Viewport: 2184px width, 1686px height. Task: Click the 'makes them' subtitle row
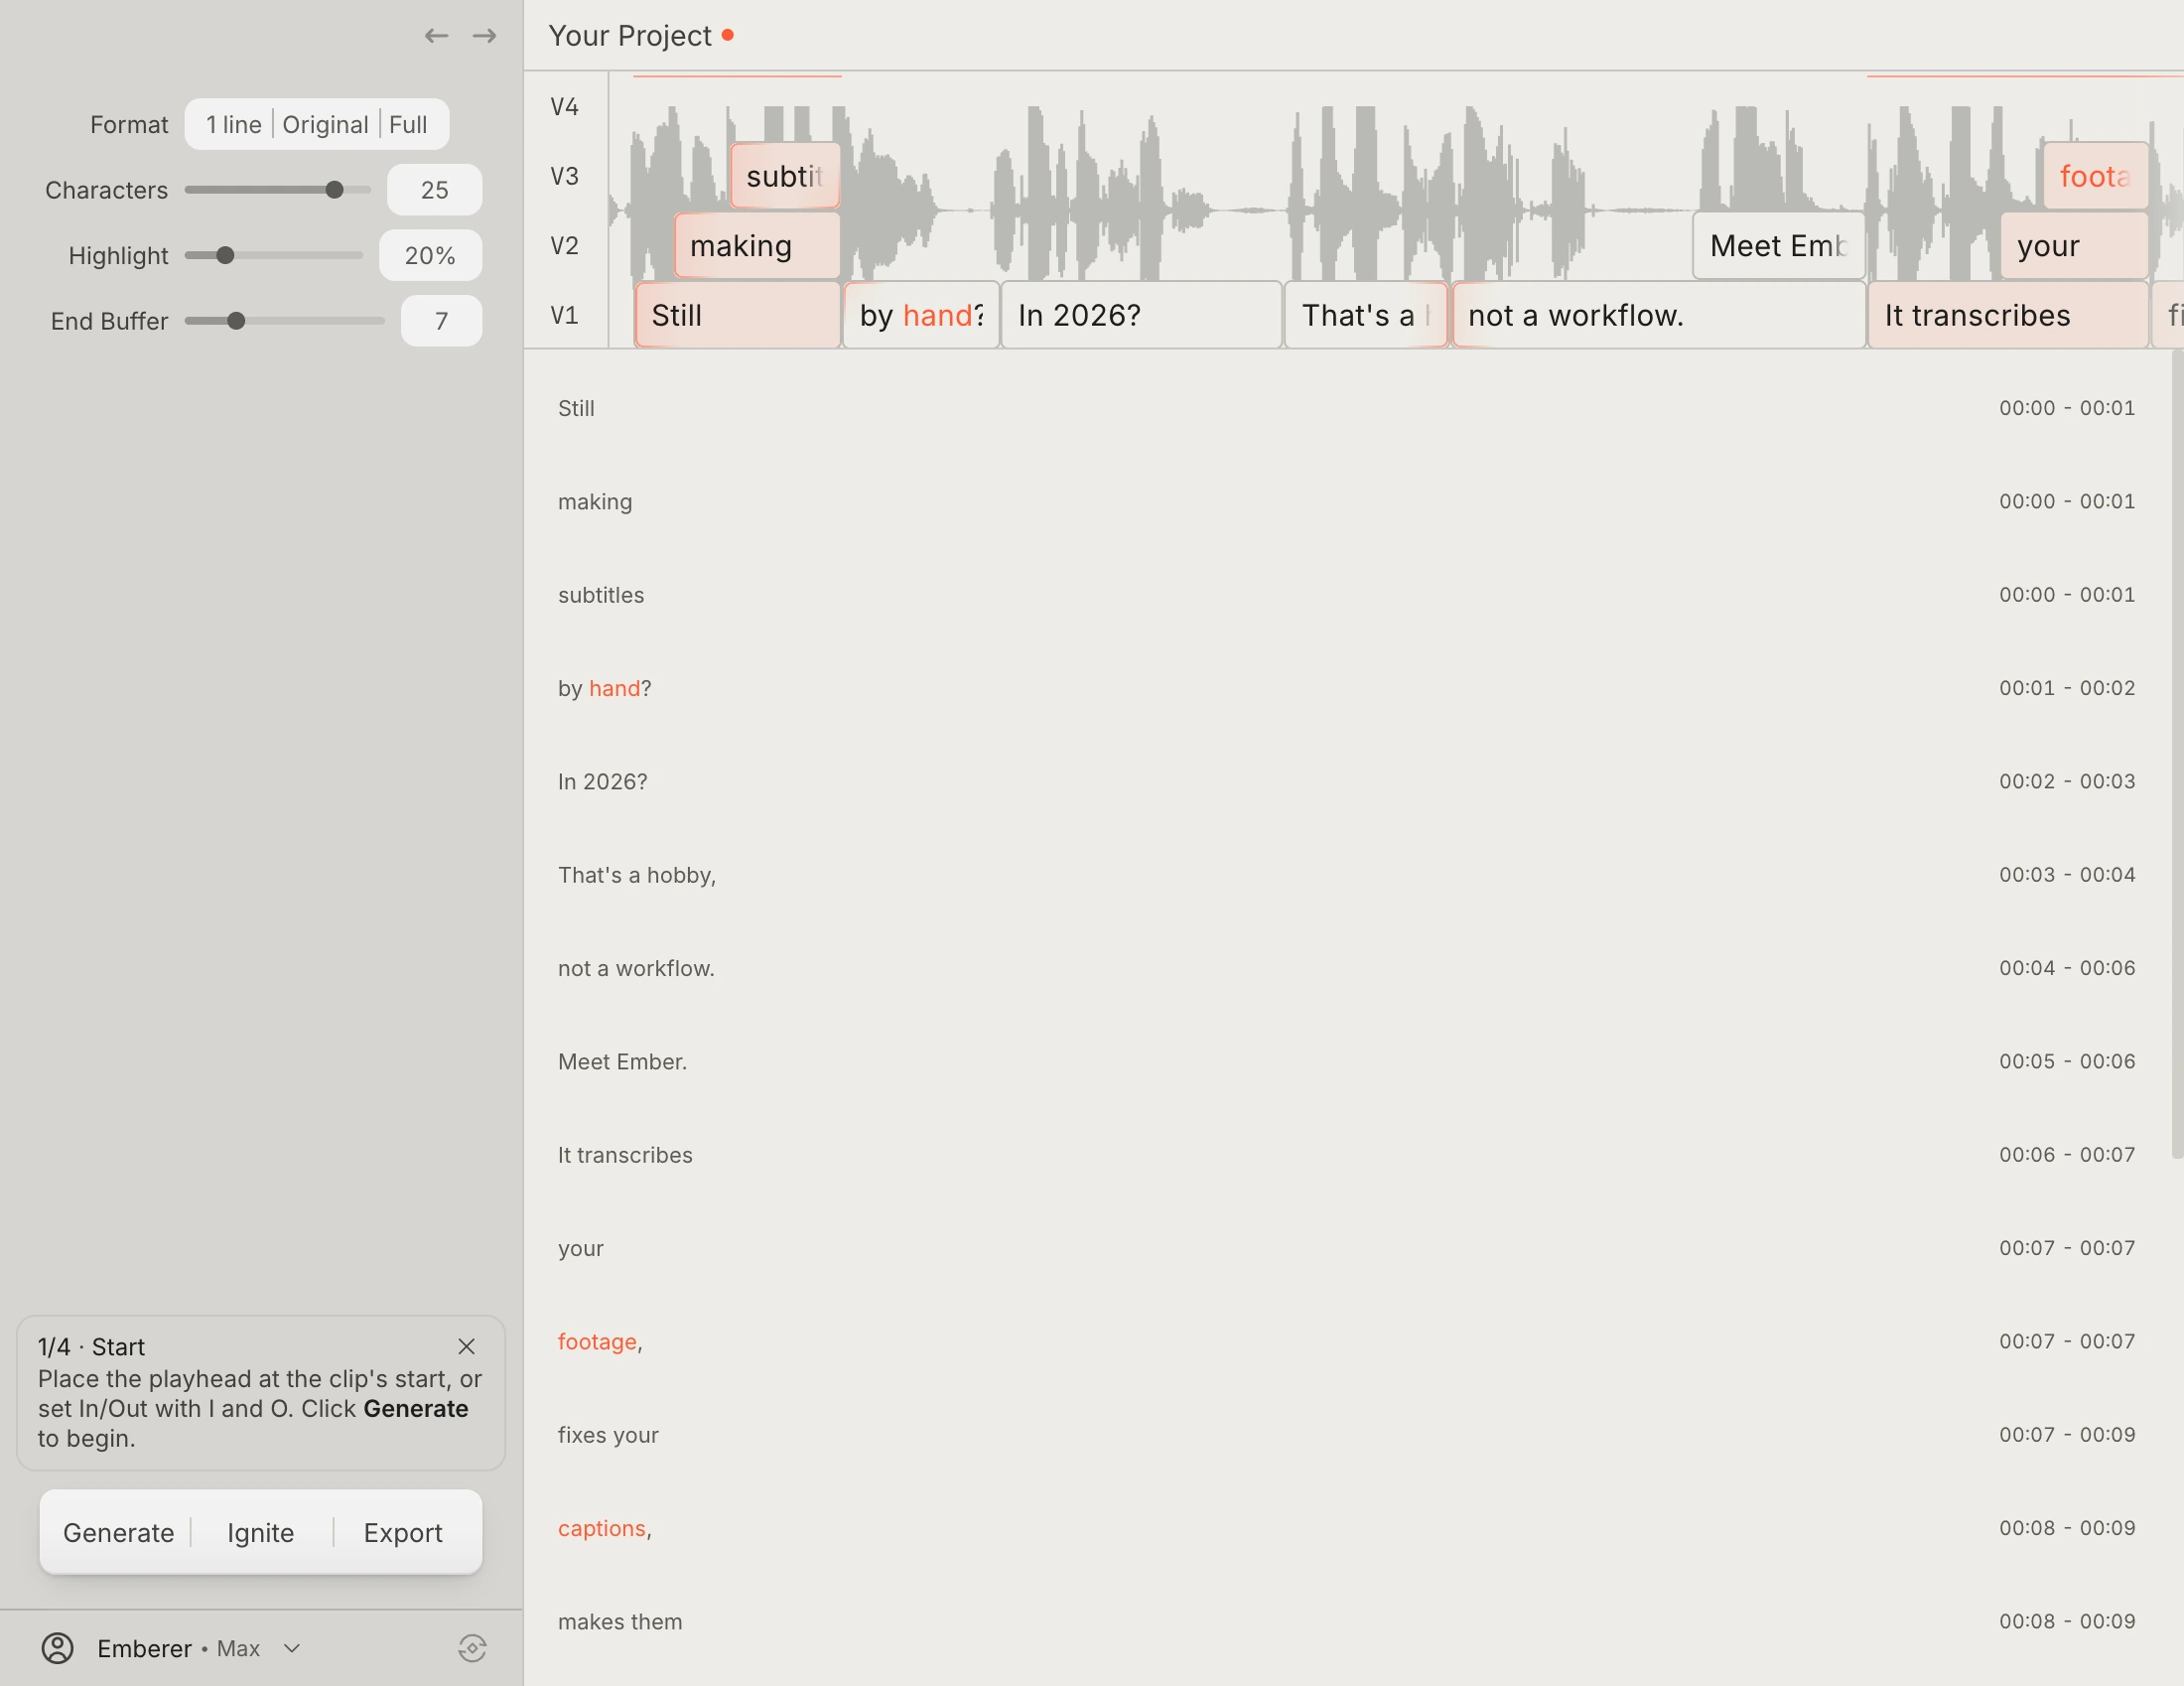(x=1346, y=1621)
